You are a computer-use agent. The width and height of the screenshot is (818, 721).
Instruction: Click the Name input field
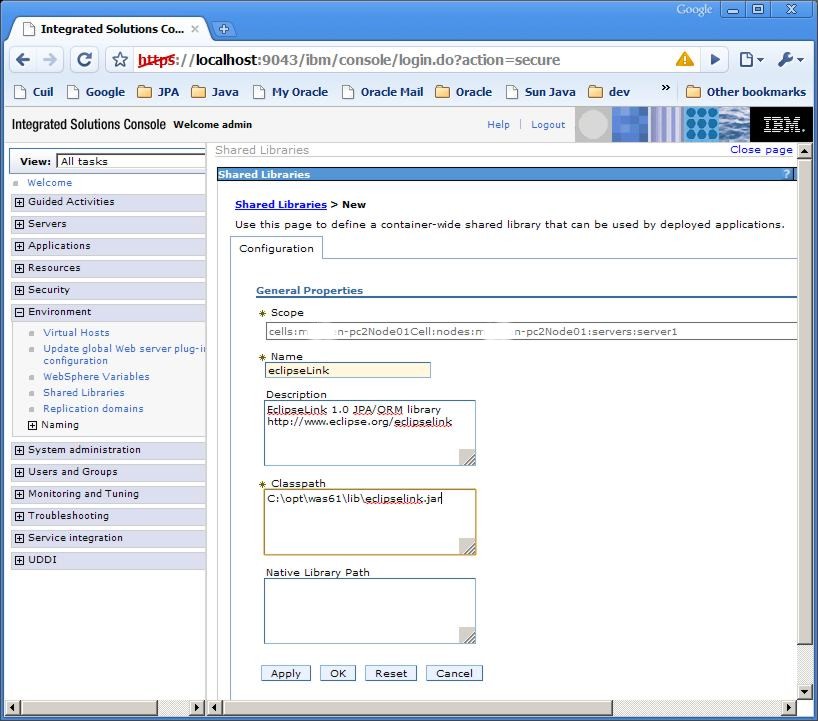pyautogui.click(x=348, y=370)
